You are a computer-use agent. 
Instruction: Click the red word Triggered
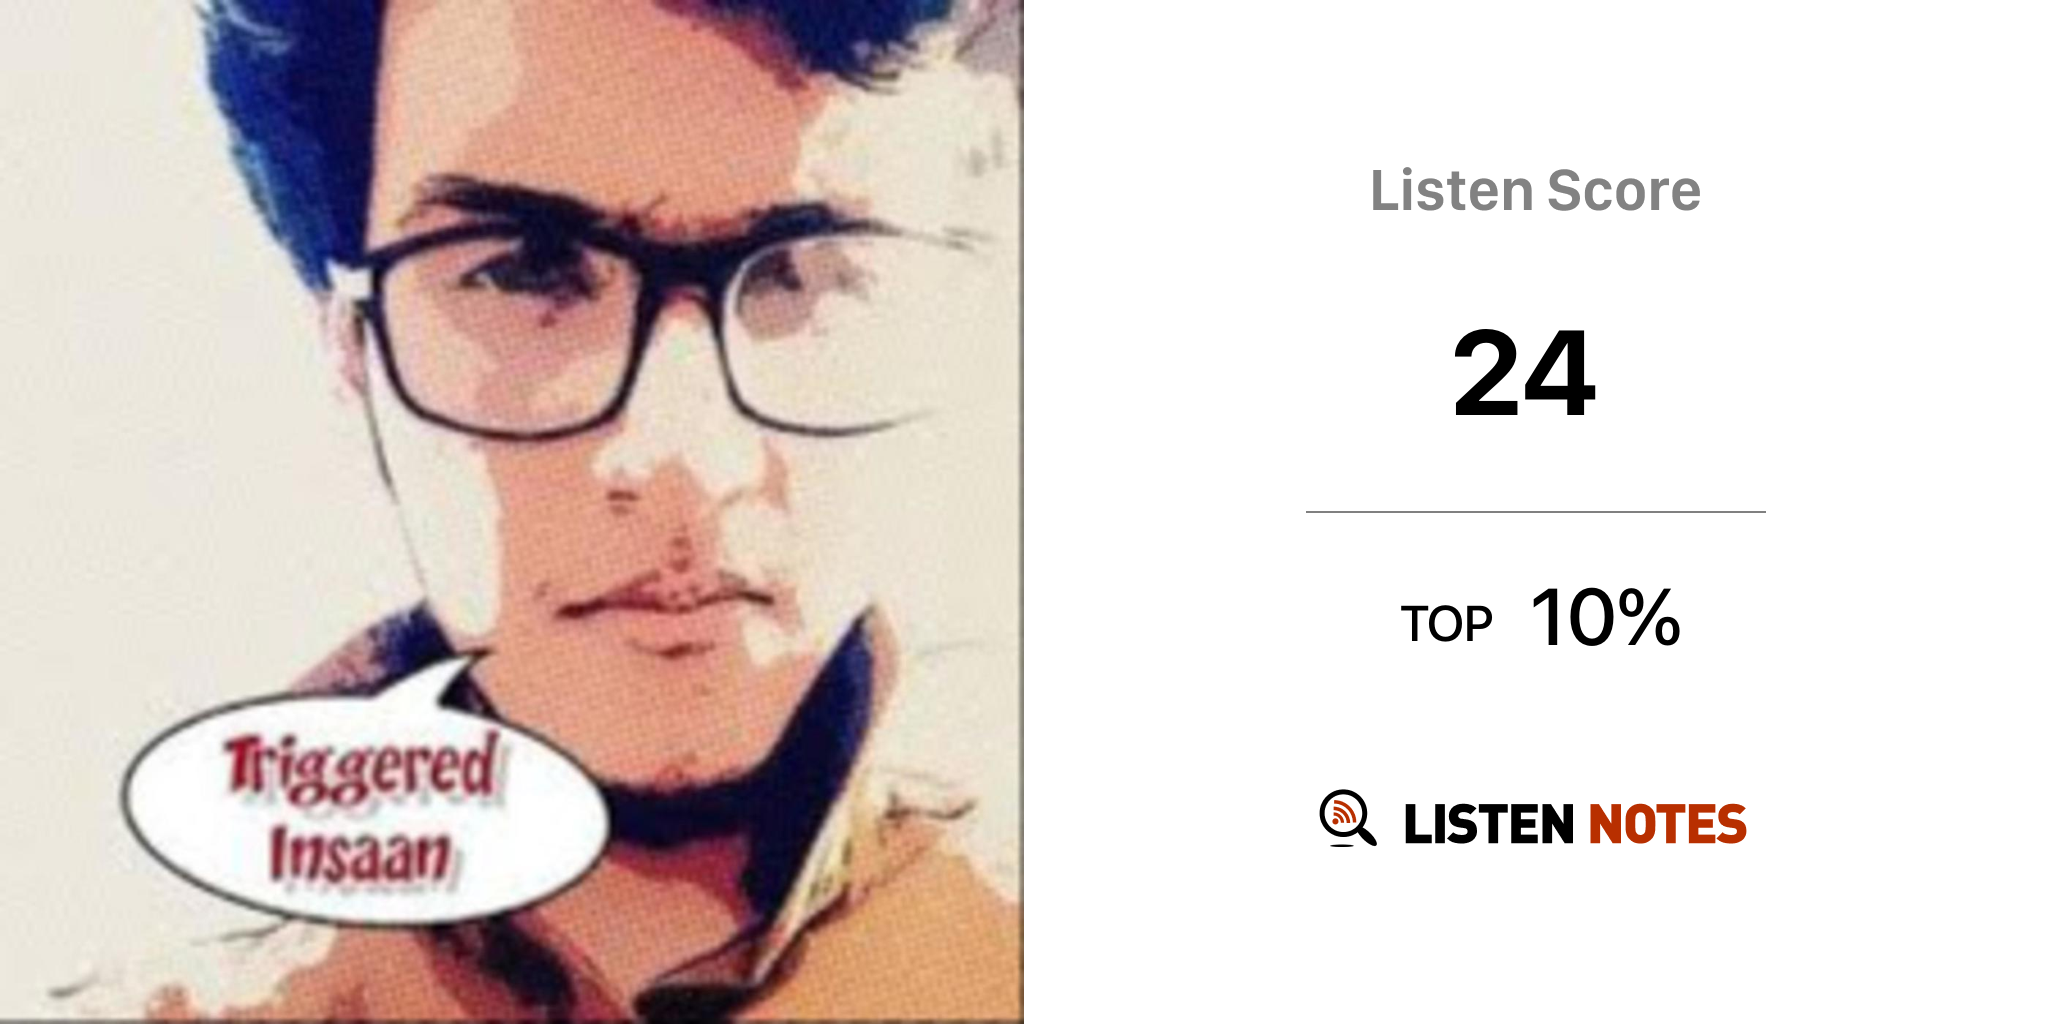(x=361, y=768)
